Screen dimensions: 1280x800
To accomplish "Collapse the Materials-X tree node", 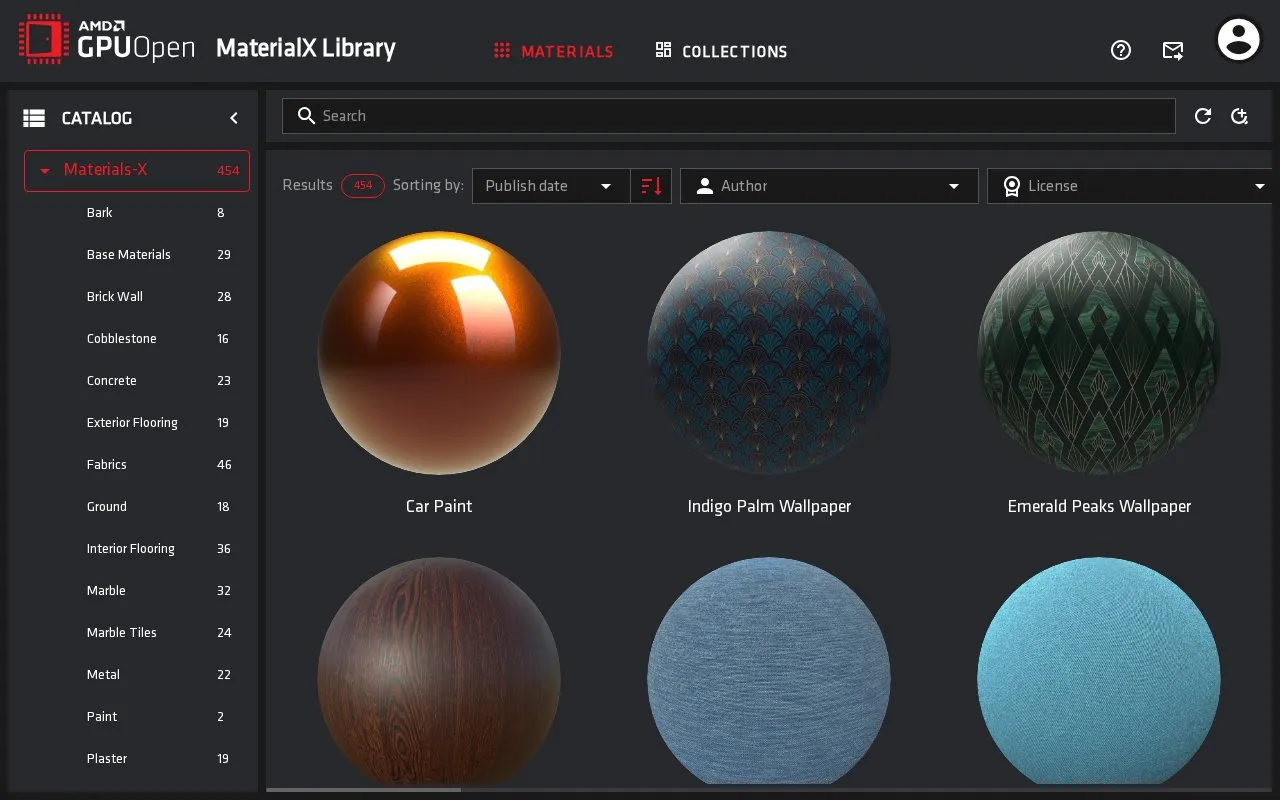I will pos(44,171).
